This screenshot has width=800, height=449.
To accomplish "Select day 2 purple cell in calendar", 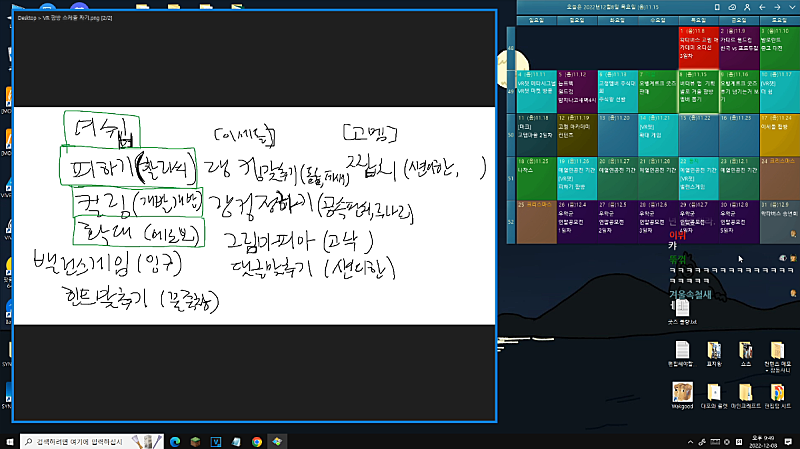I will click(739, 48).
